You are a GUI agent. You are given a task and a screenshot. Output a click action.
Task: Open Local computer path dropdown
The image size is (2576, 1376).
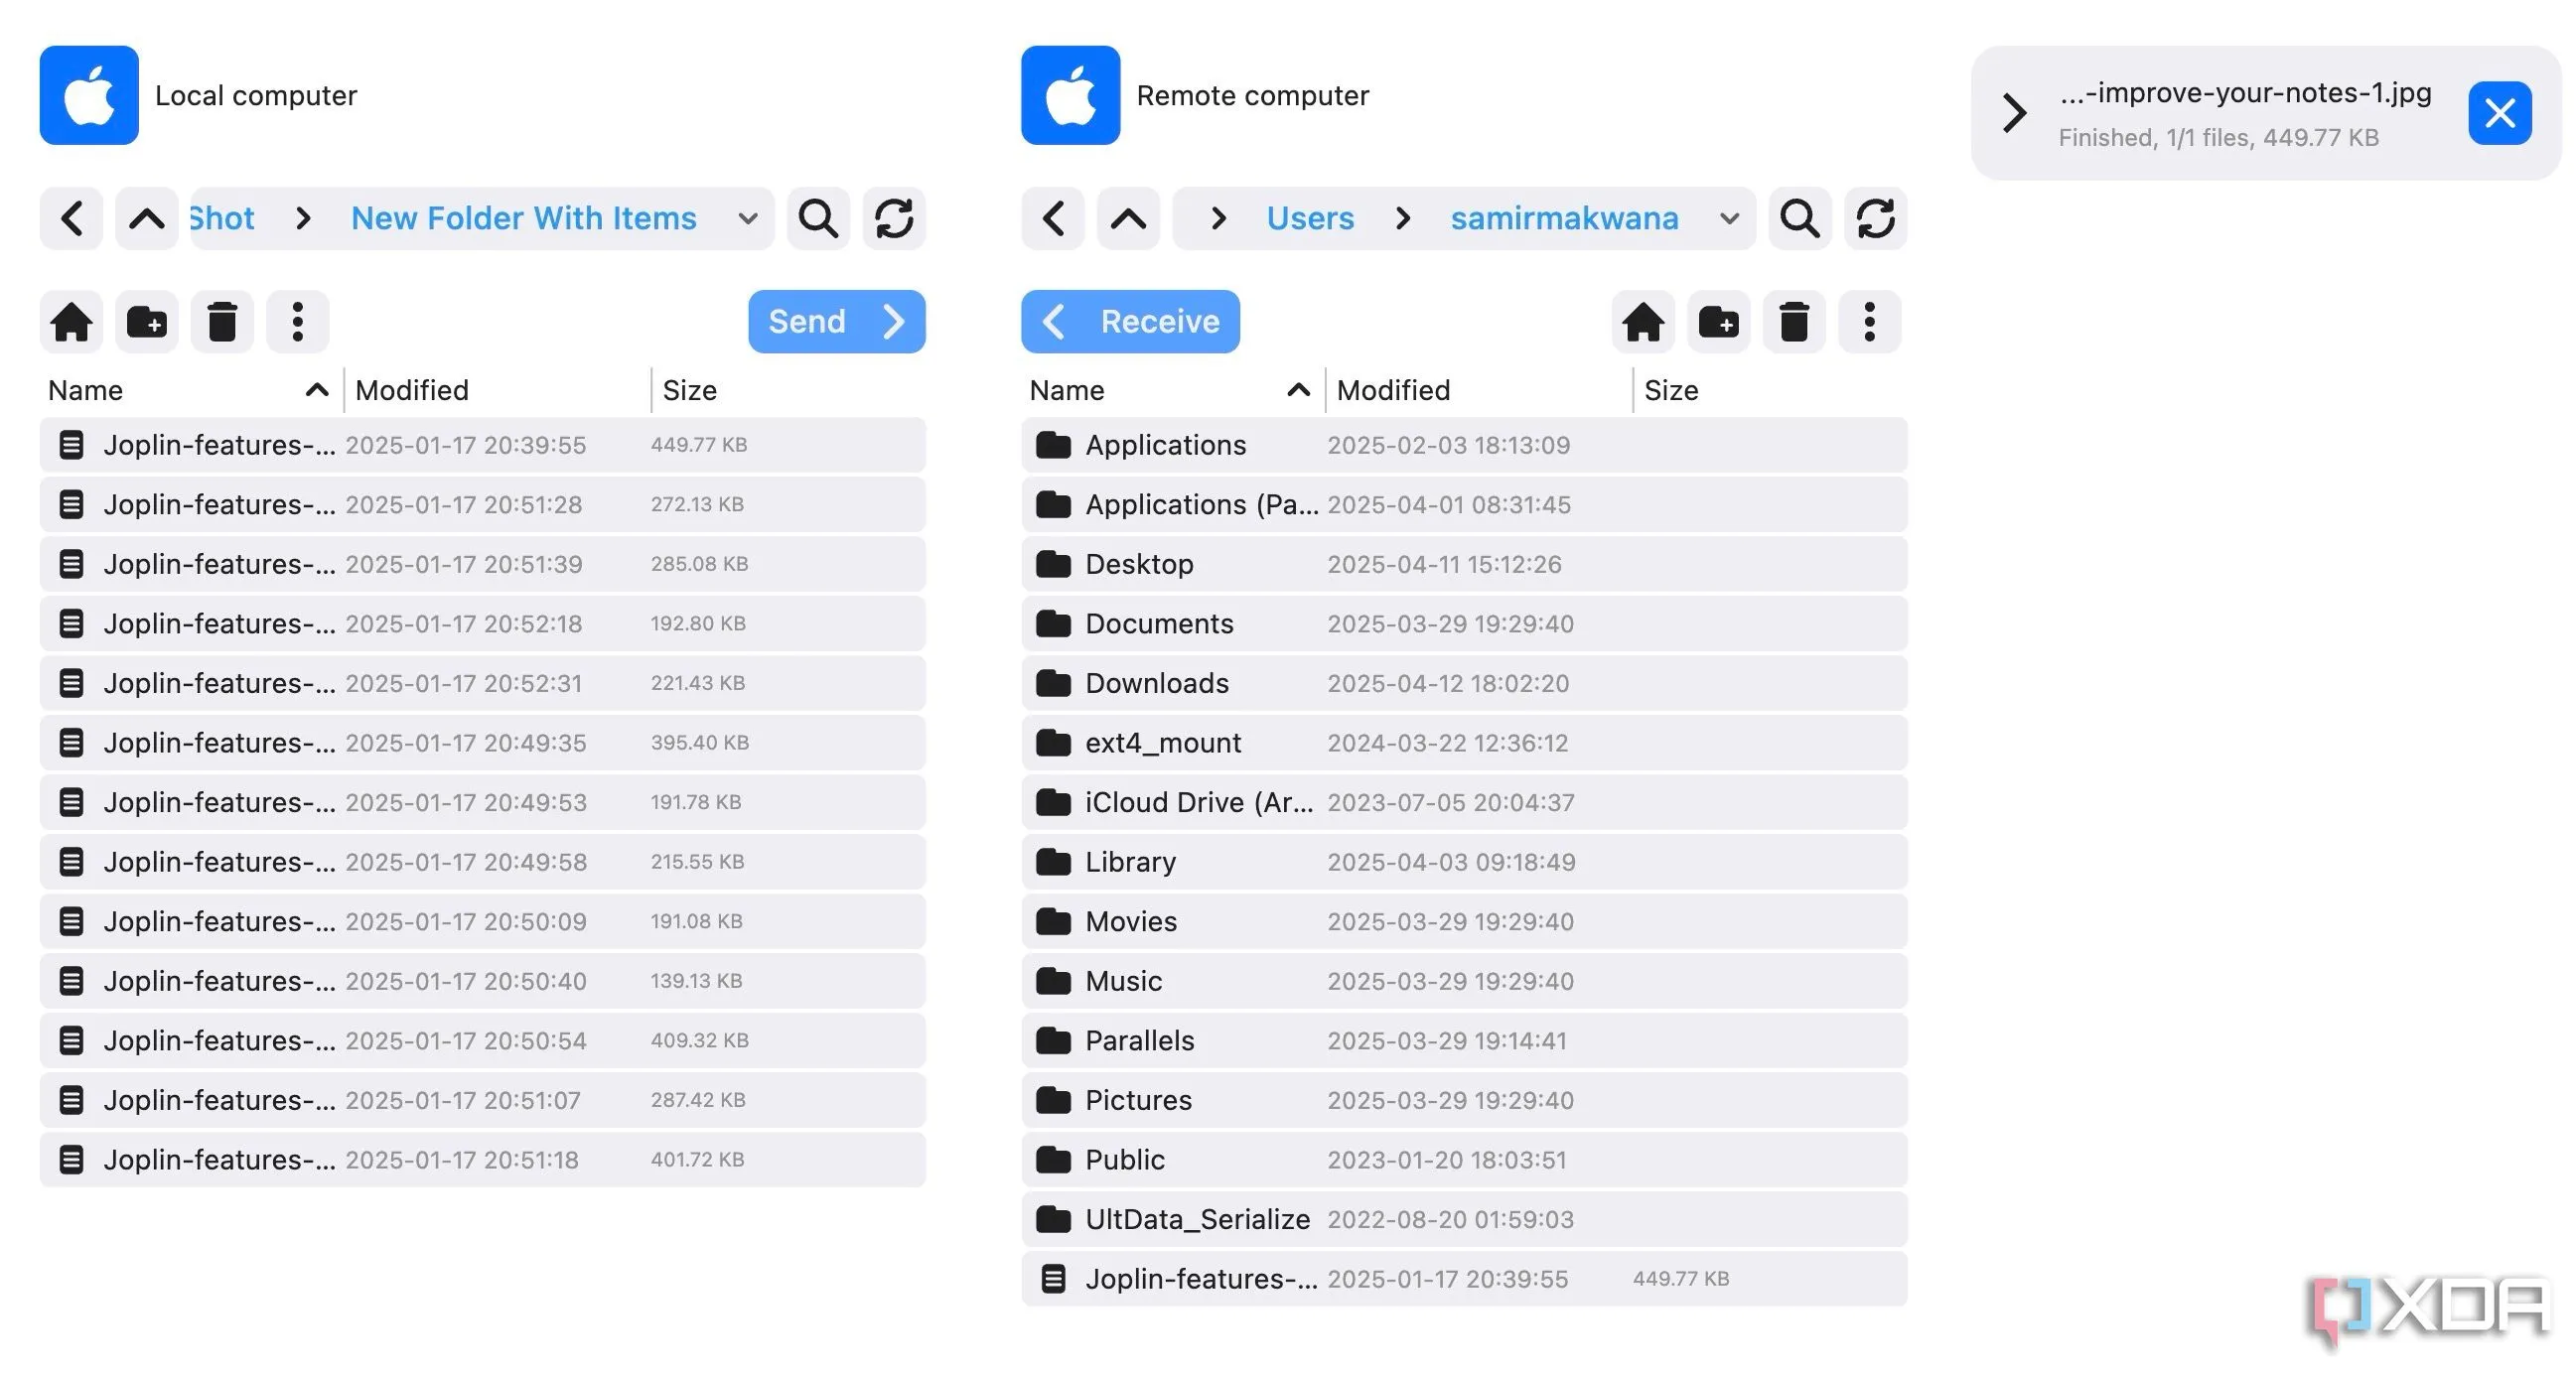point(747,218)
